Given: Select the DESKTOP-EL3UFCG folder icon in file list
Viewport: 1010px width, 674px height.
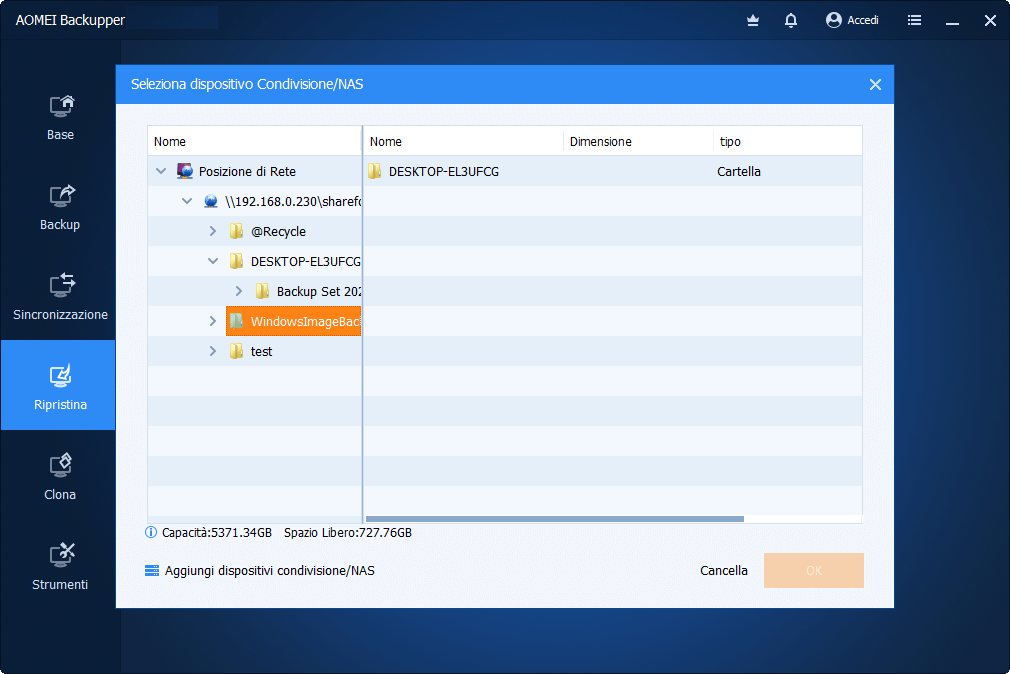Looking at the screenshot, I should coord(375,171).
